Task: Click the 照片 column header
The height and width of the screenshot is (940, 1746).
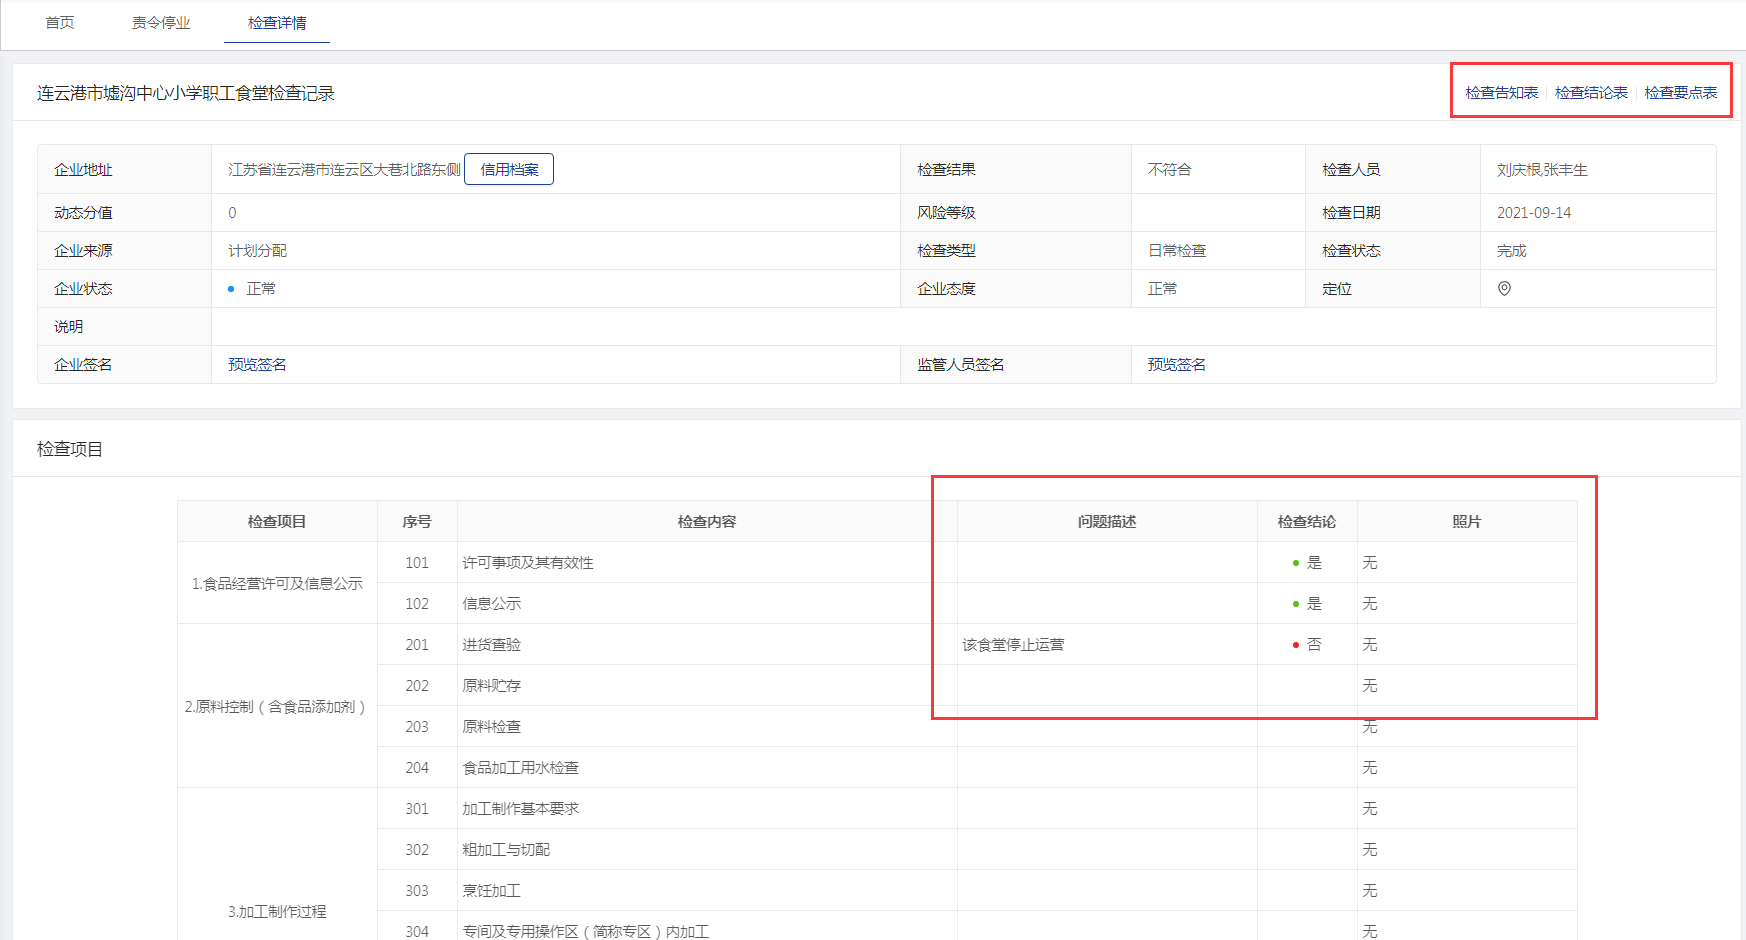Action: tap(1467, 522)
